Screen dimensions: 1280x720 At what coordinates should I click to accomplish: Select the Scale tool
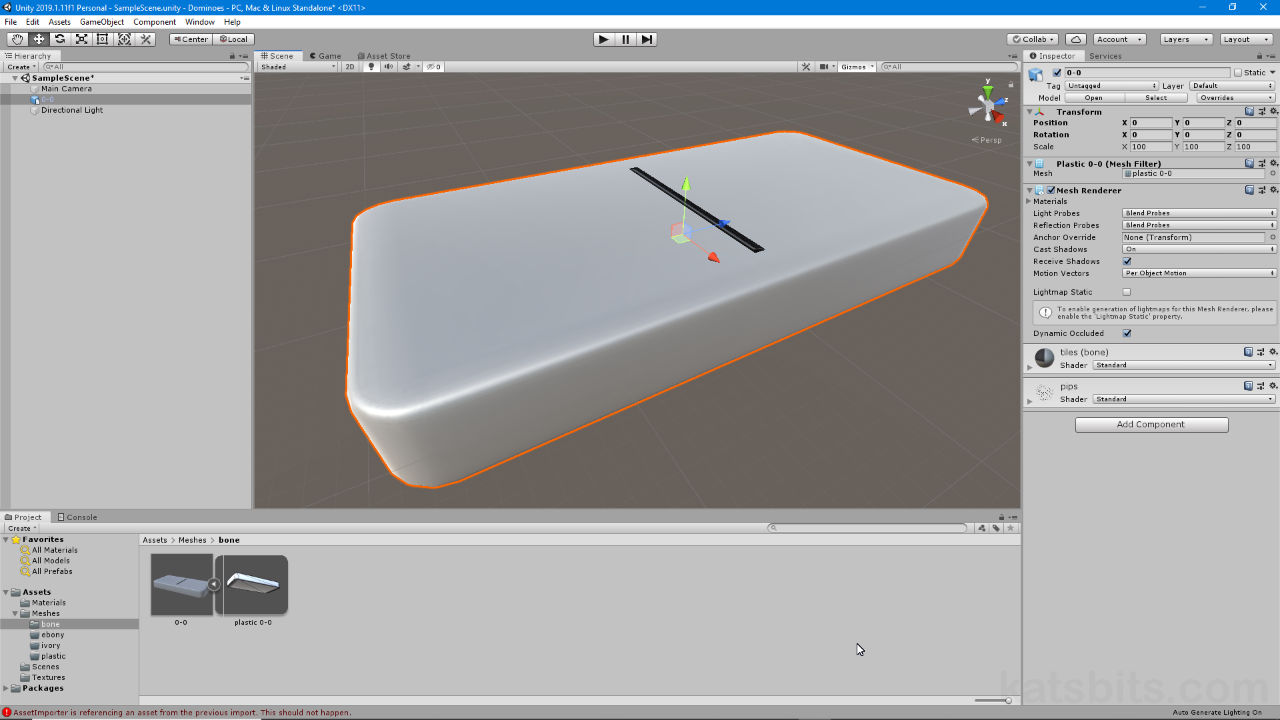click(82, 39)
